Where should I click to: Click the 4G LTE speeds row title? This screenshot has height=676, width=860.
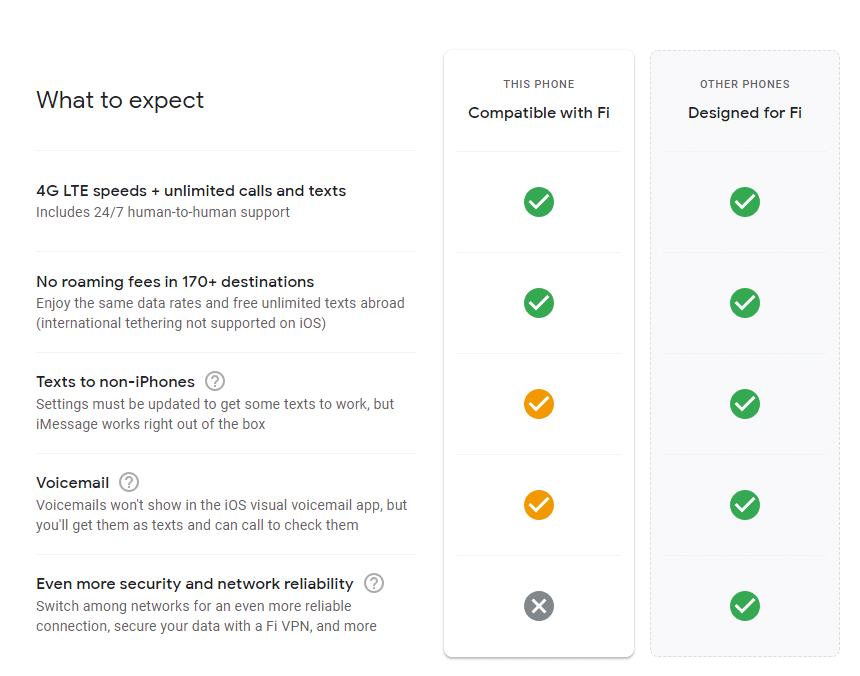192,190
